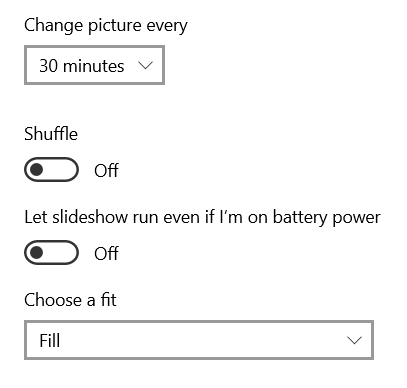This screenshot has width=407, height=388.
Task: Click the Shuffle toggle's round knob
Action: (x=36, y=170)
